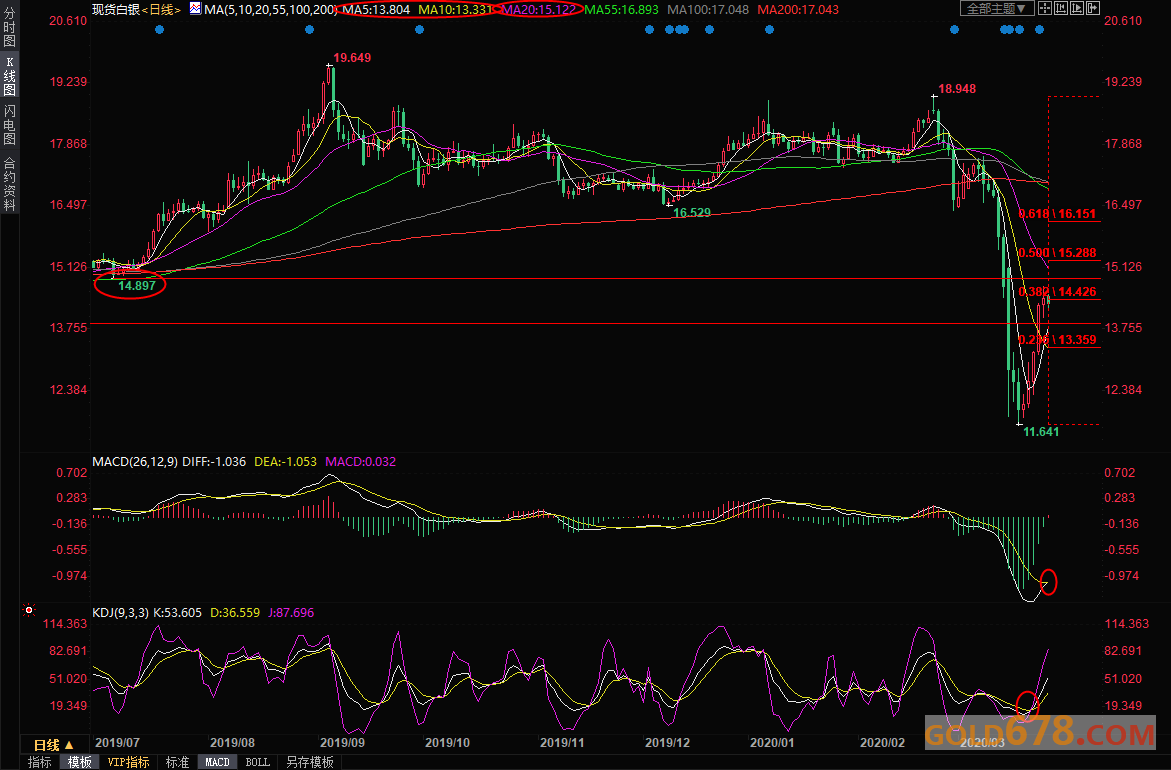Screen dimensions: 1171x770
Task: Click the 14.426 Fibonacci level label
Action: [1077, 292]
